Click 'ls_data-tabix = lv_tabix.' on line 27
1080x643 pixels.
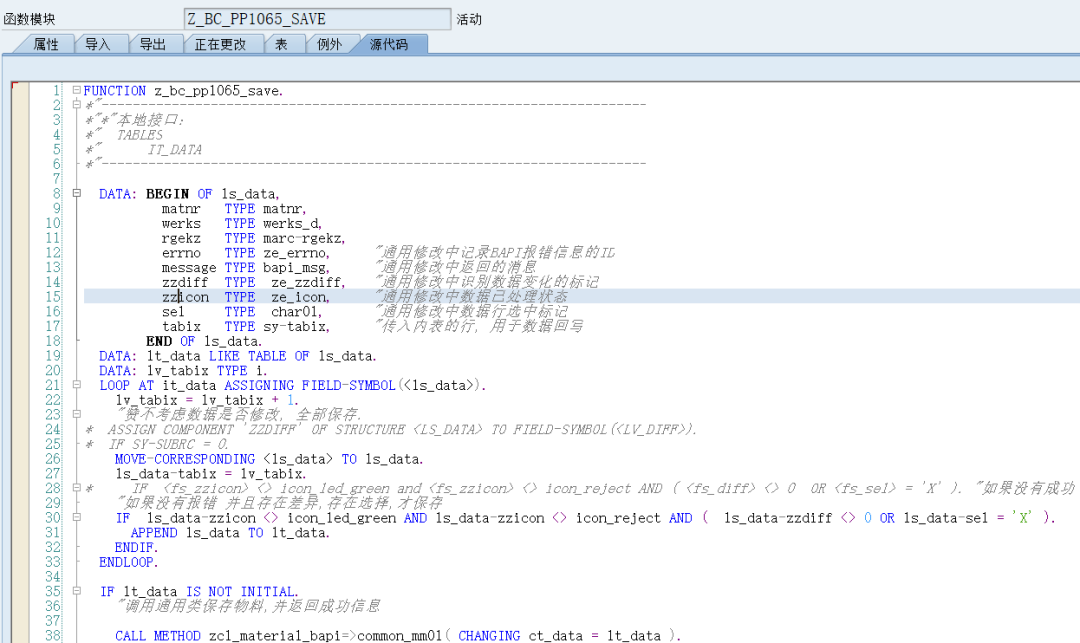(211, 474)
